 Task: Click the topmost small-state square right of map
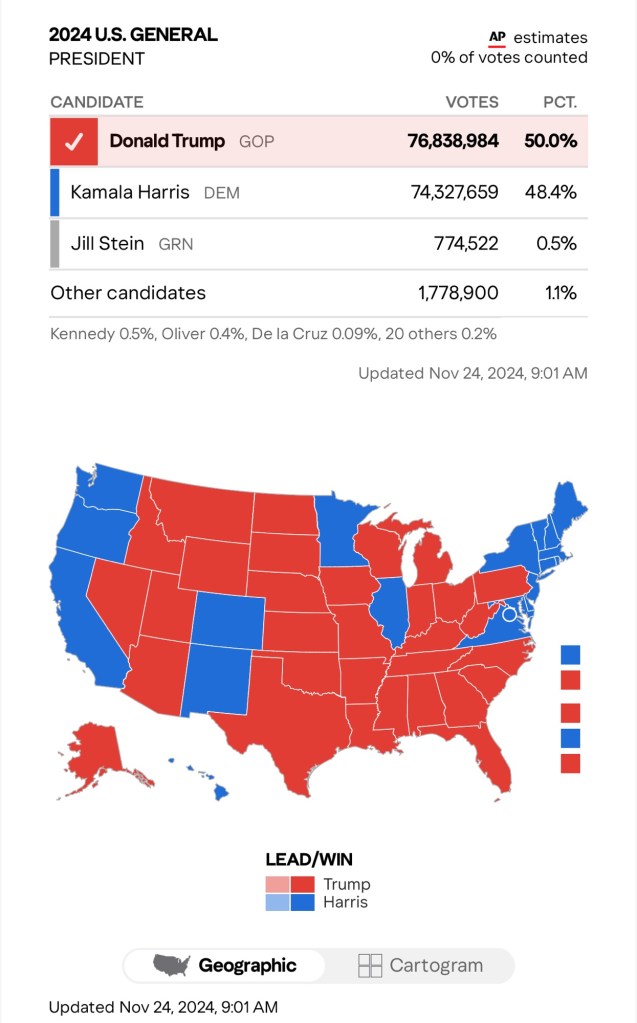click(x=570, y=655)
